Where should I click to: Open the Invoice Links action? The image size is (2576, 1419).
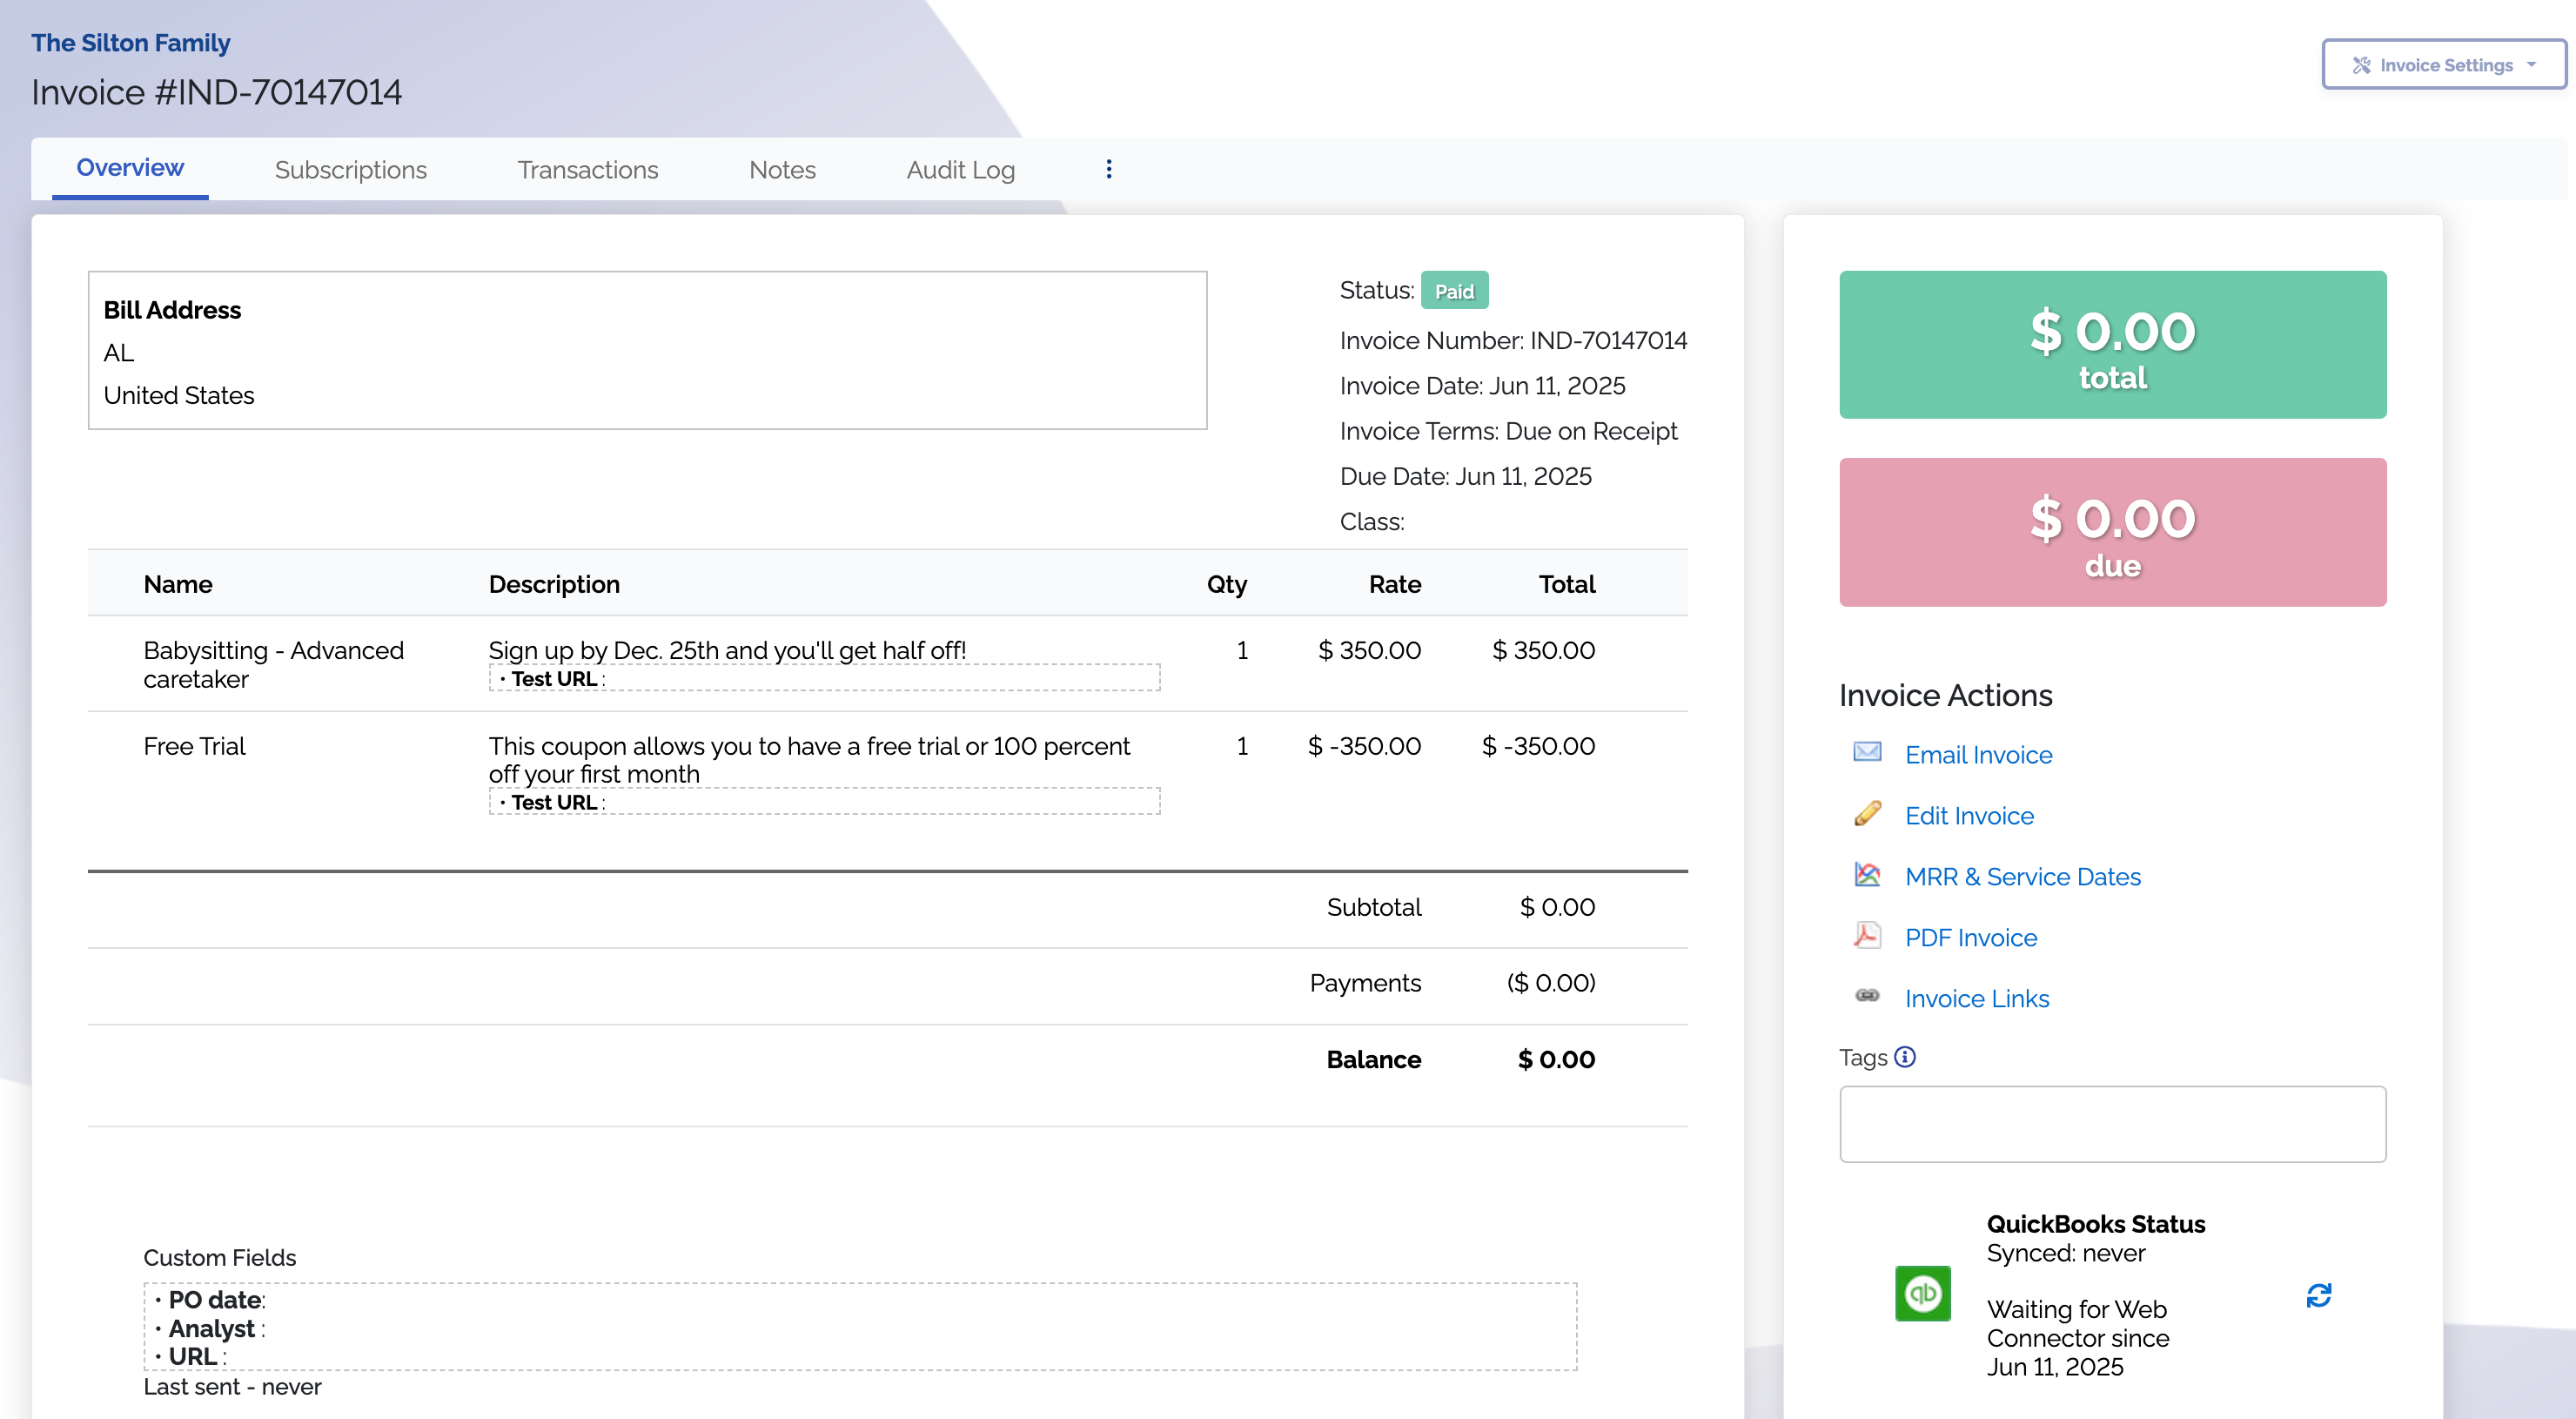(1976, 999)
